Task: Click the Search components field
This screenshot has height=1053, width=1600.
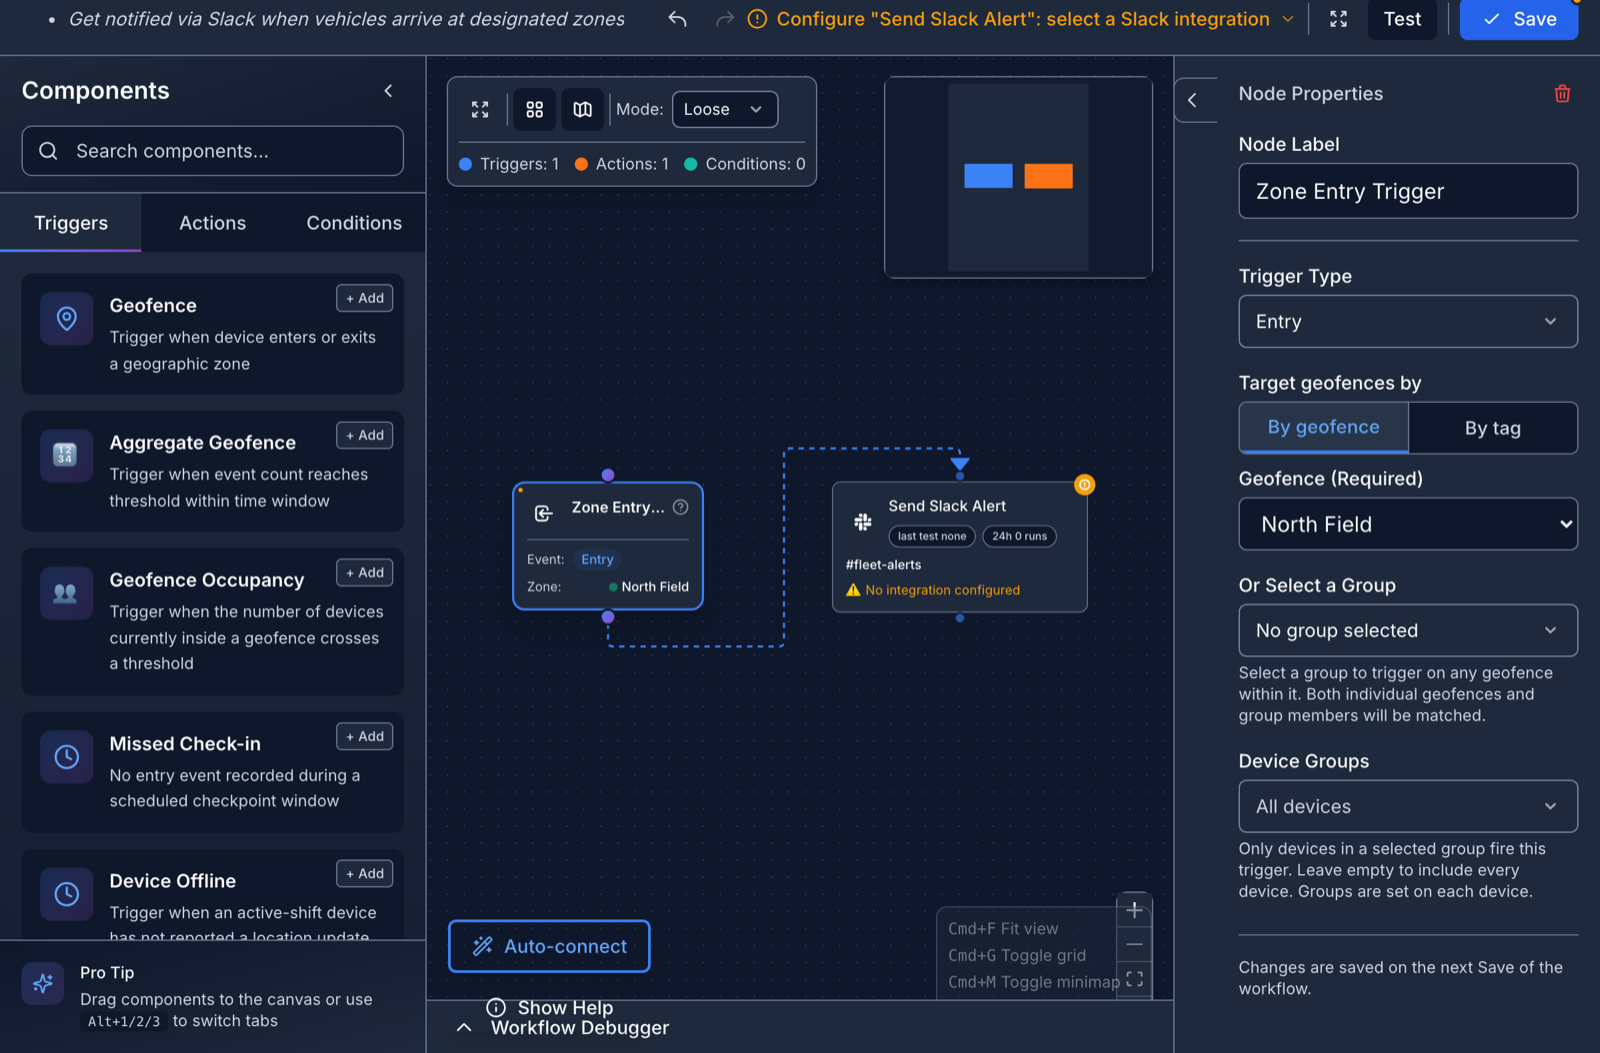Action: click(212, 151)
